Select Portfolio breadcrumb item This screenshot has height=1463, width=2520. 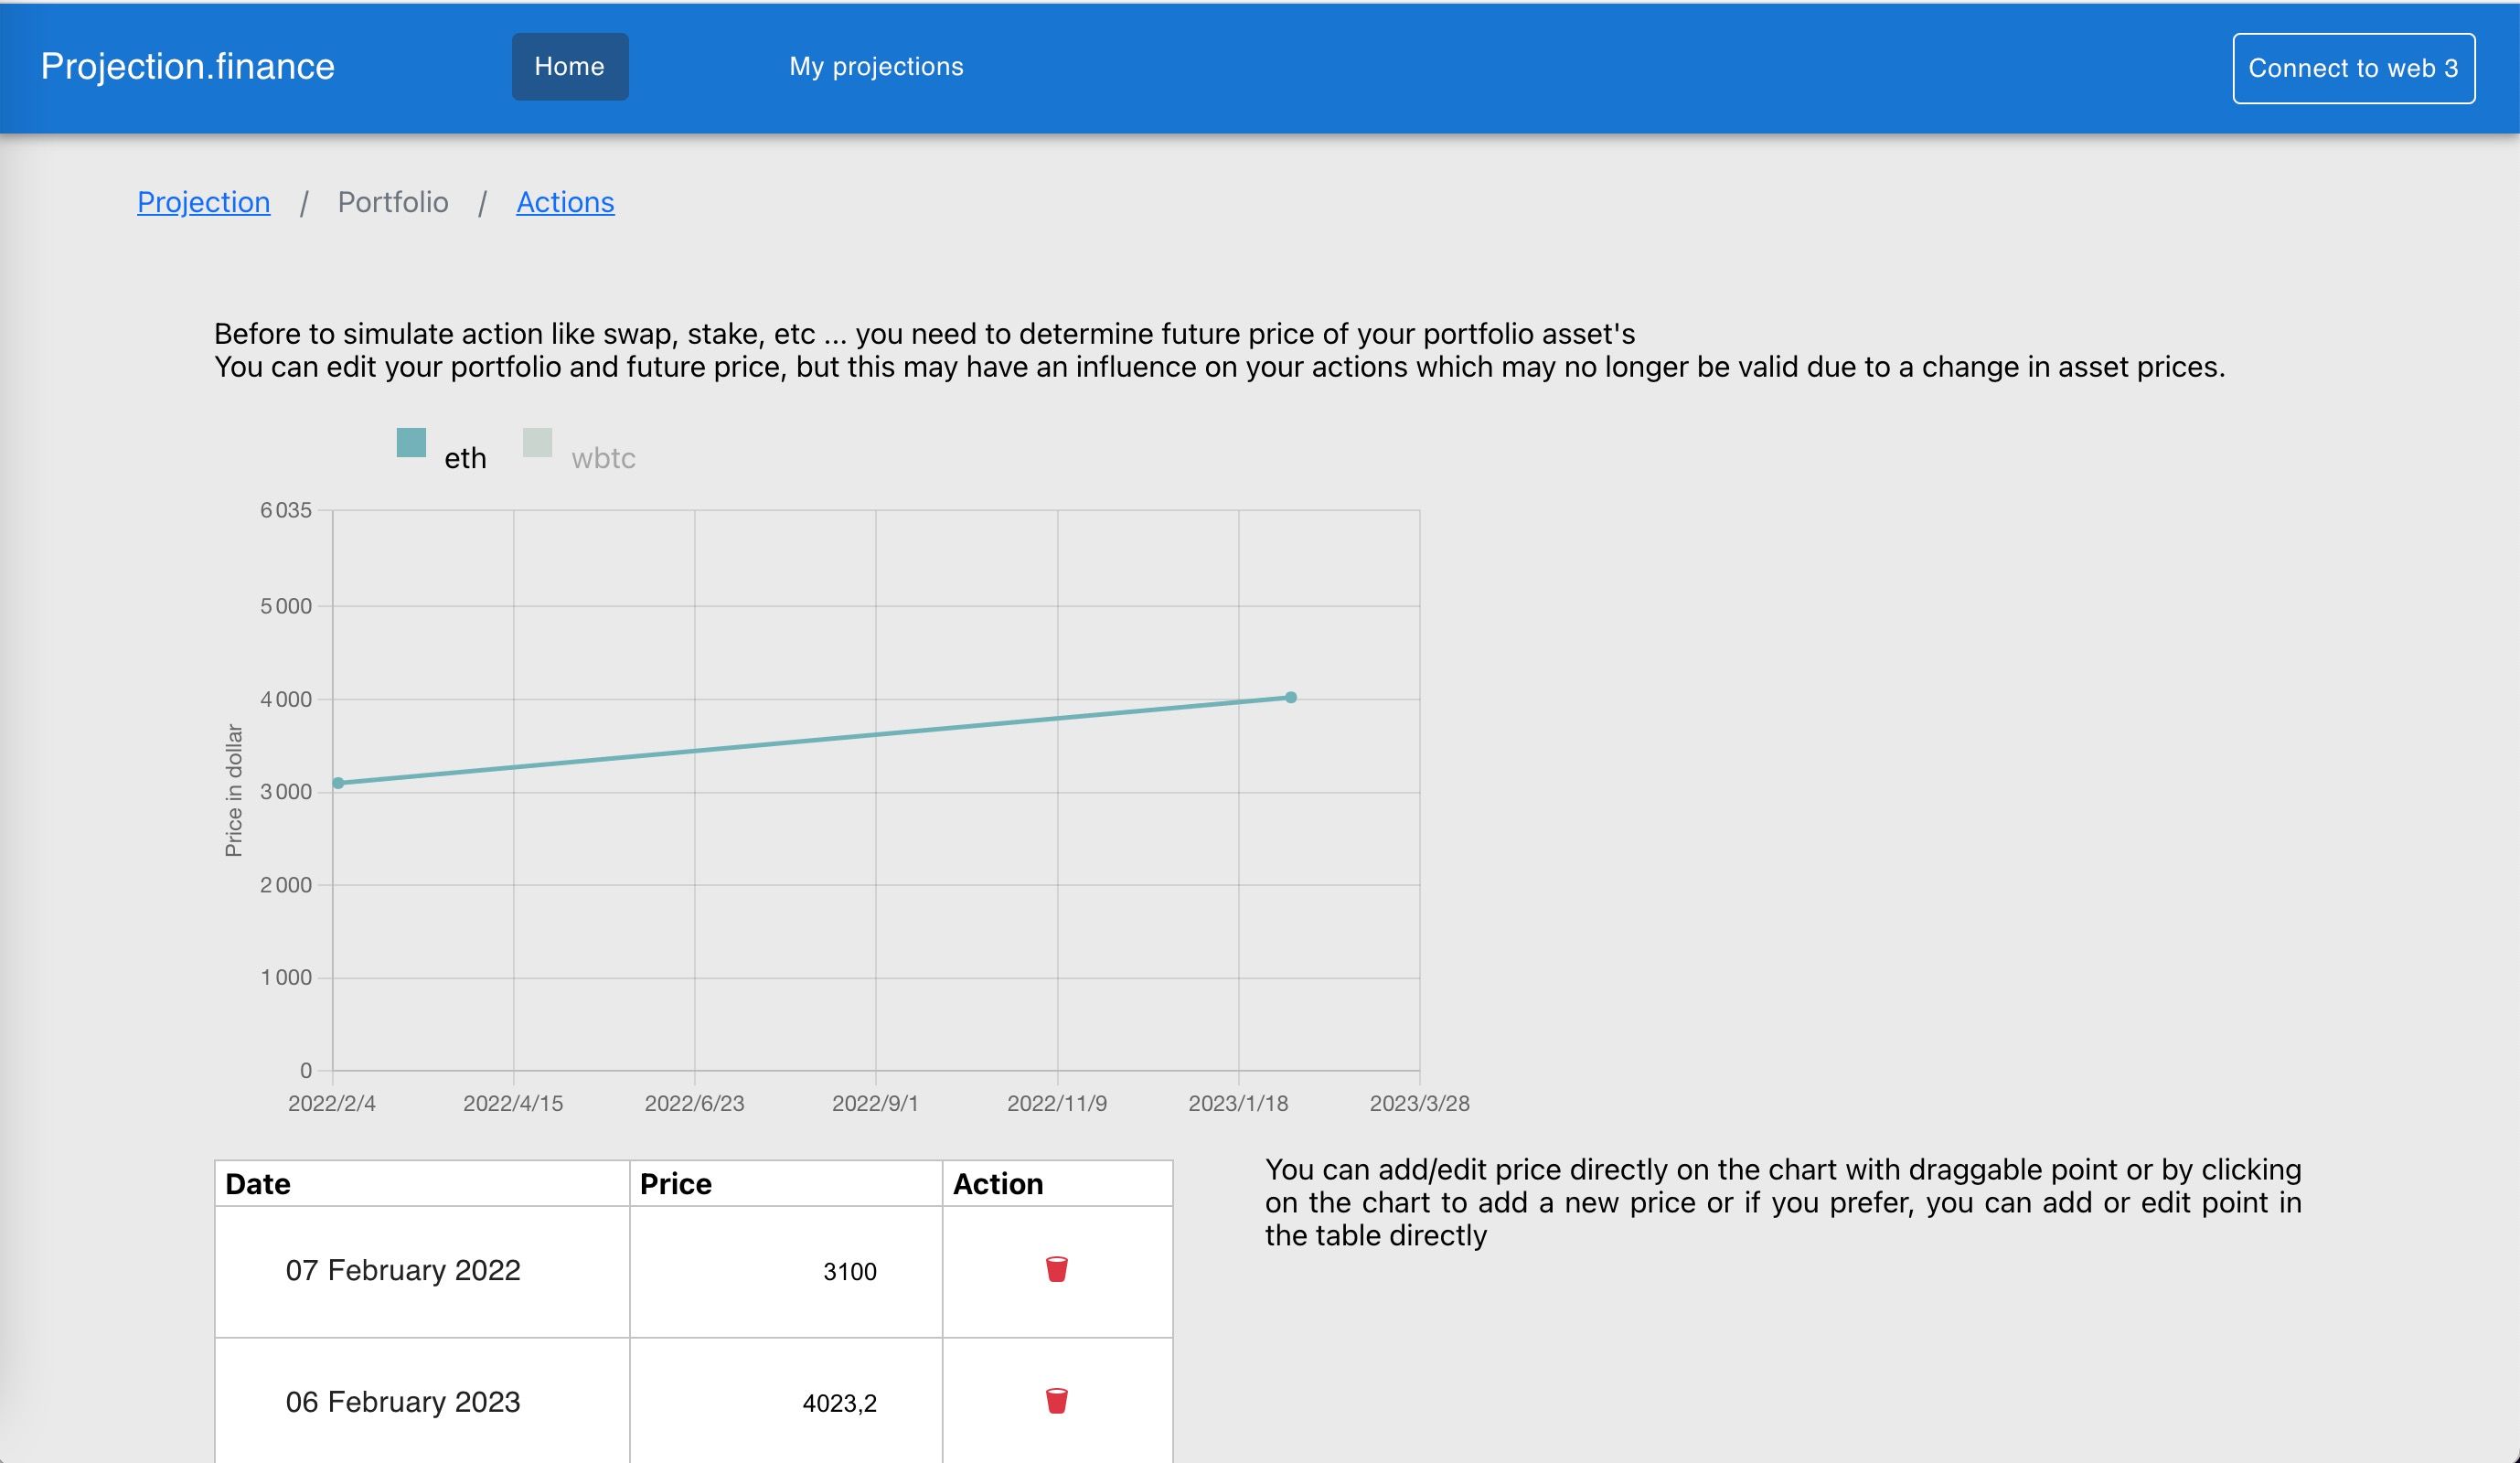click(393, 202)
